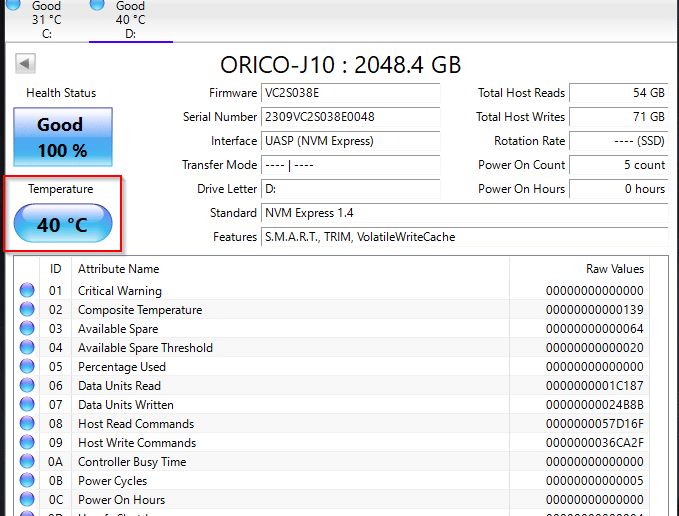Click raw value 00000000000064
Viewport: 679px width, 516px height.
(595, 329)
